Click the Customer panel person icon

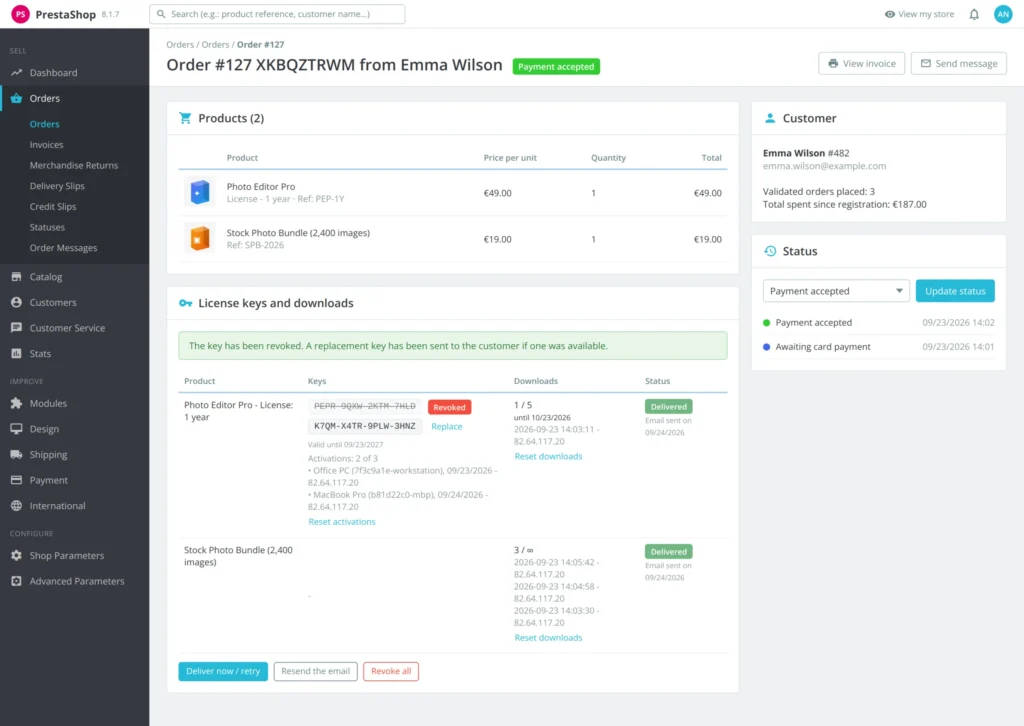pos(770,118)
